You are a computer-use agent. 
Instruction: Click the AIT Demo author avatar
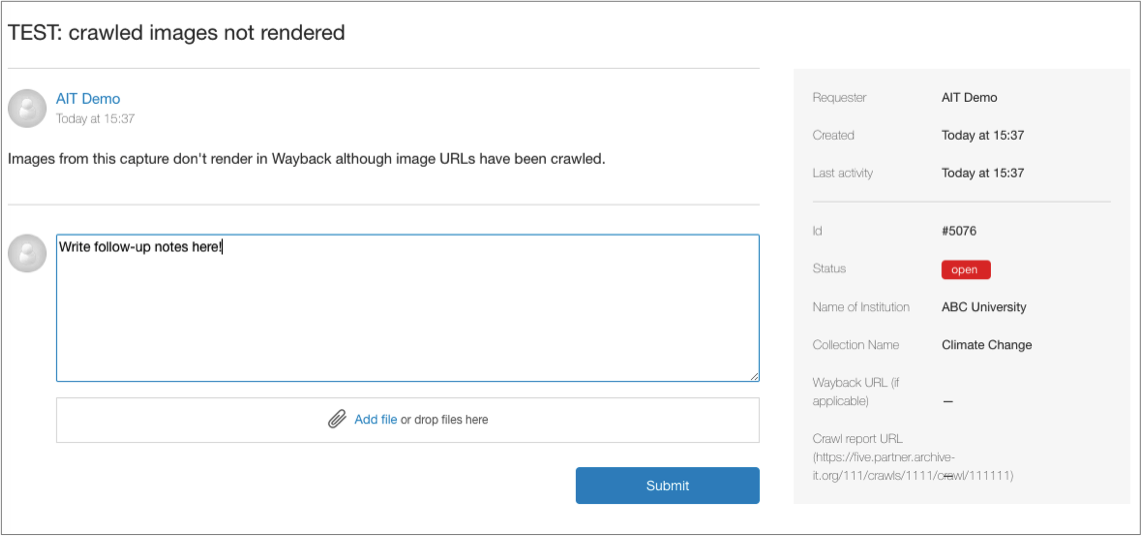click(27, 109)
